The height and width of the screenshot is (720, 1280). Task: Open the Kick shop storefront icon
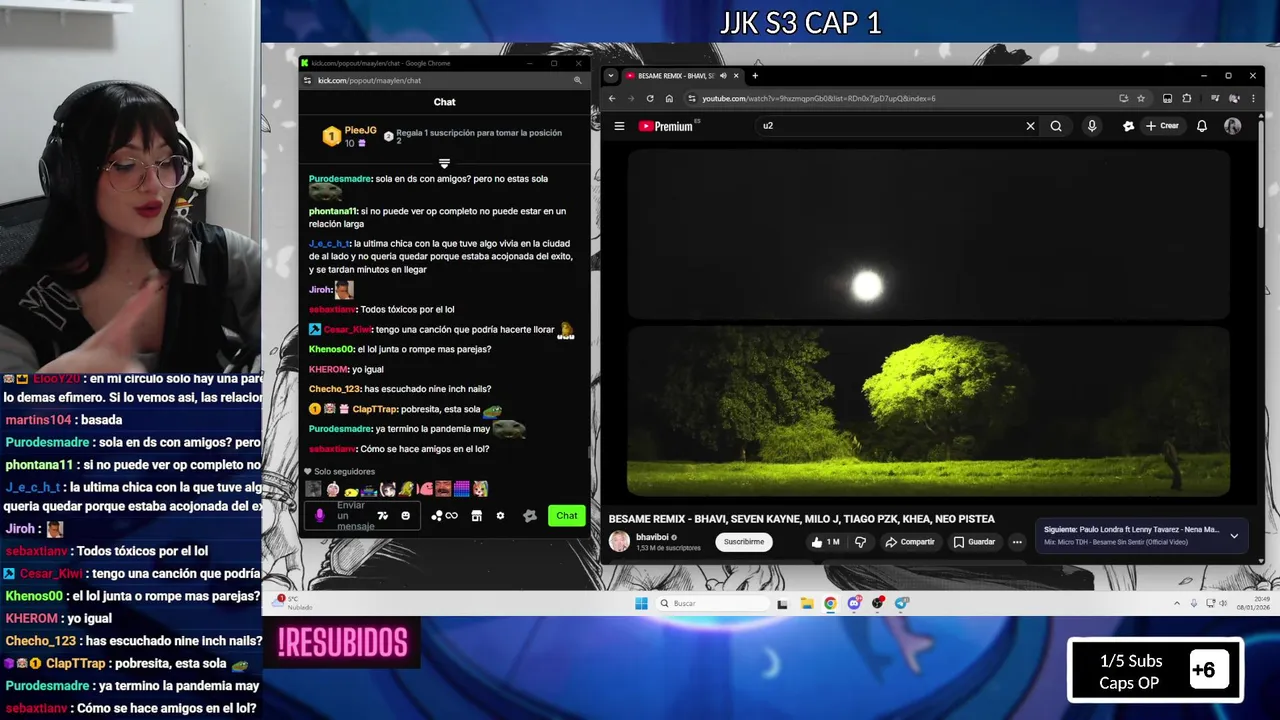pyautogui.click(x=476, y=516)
